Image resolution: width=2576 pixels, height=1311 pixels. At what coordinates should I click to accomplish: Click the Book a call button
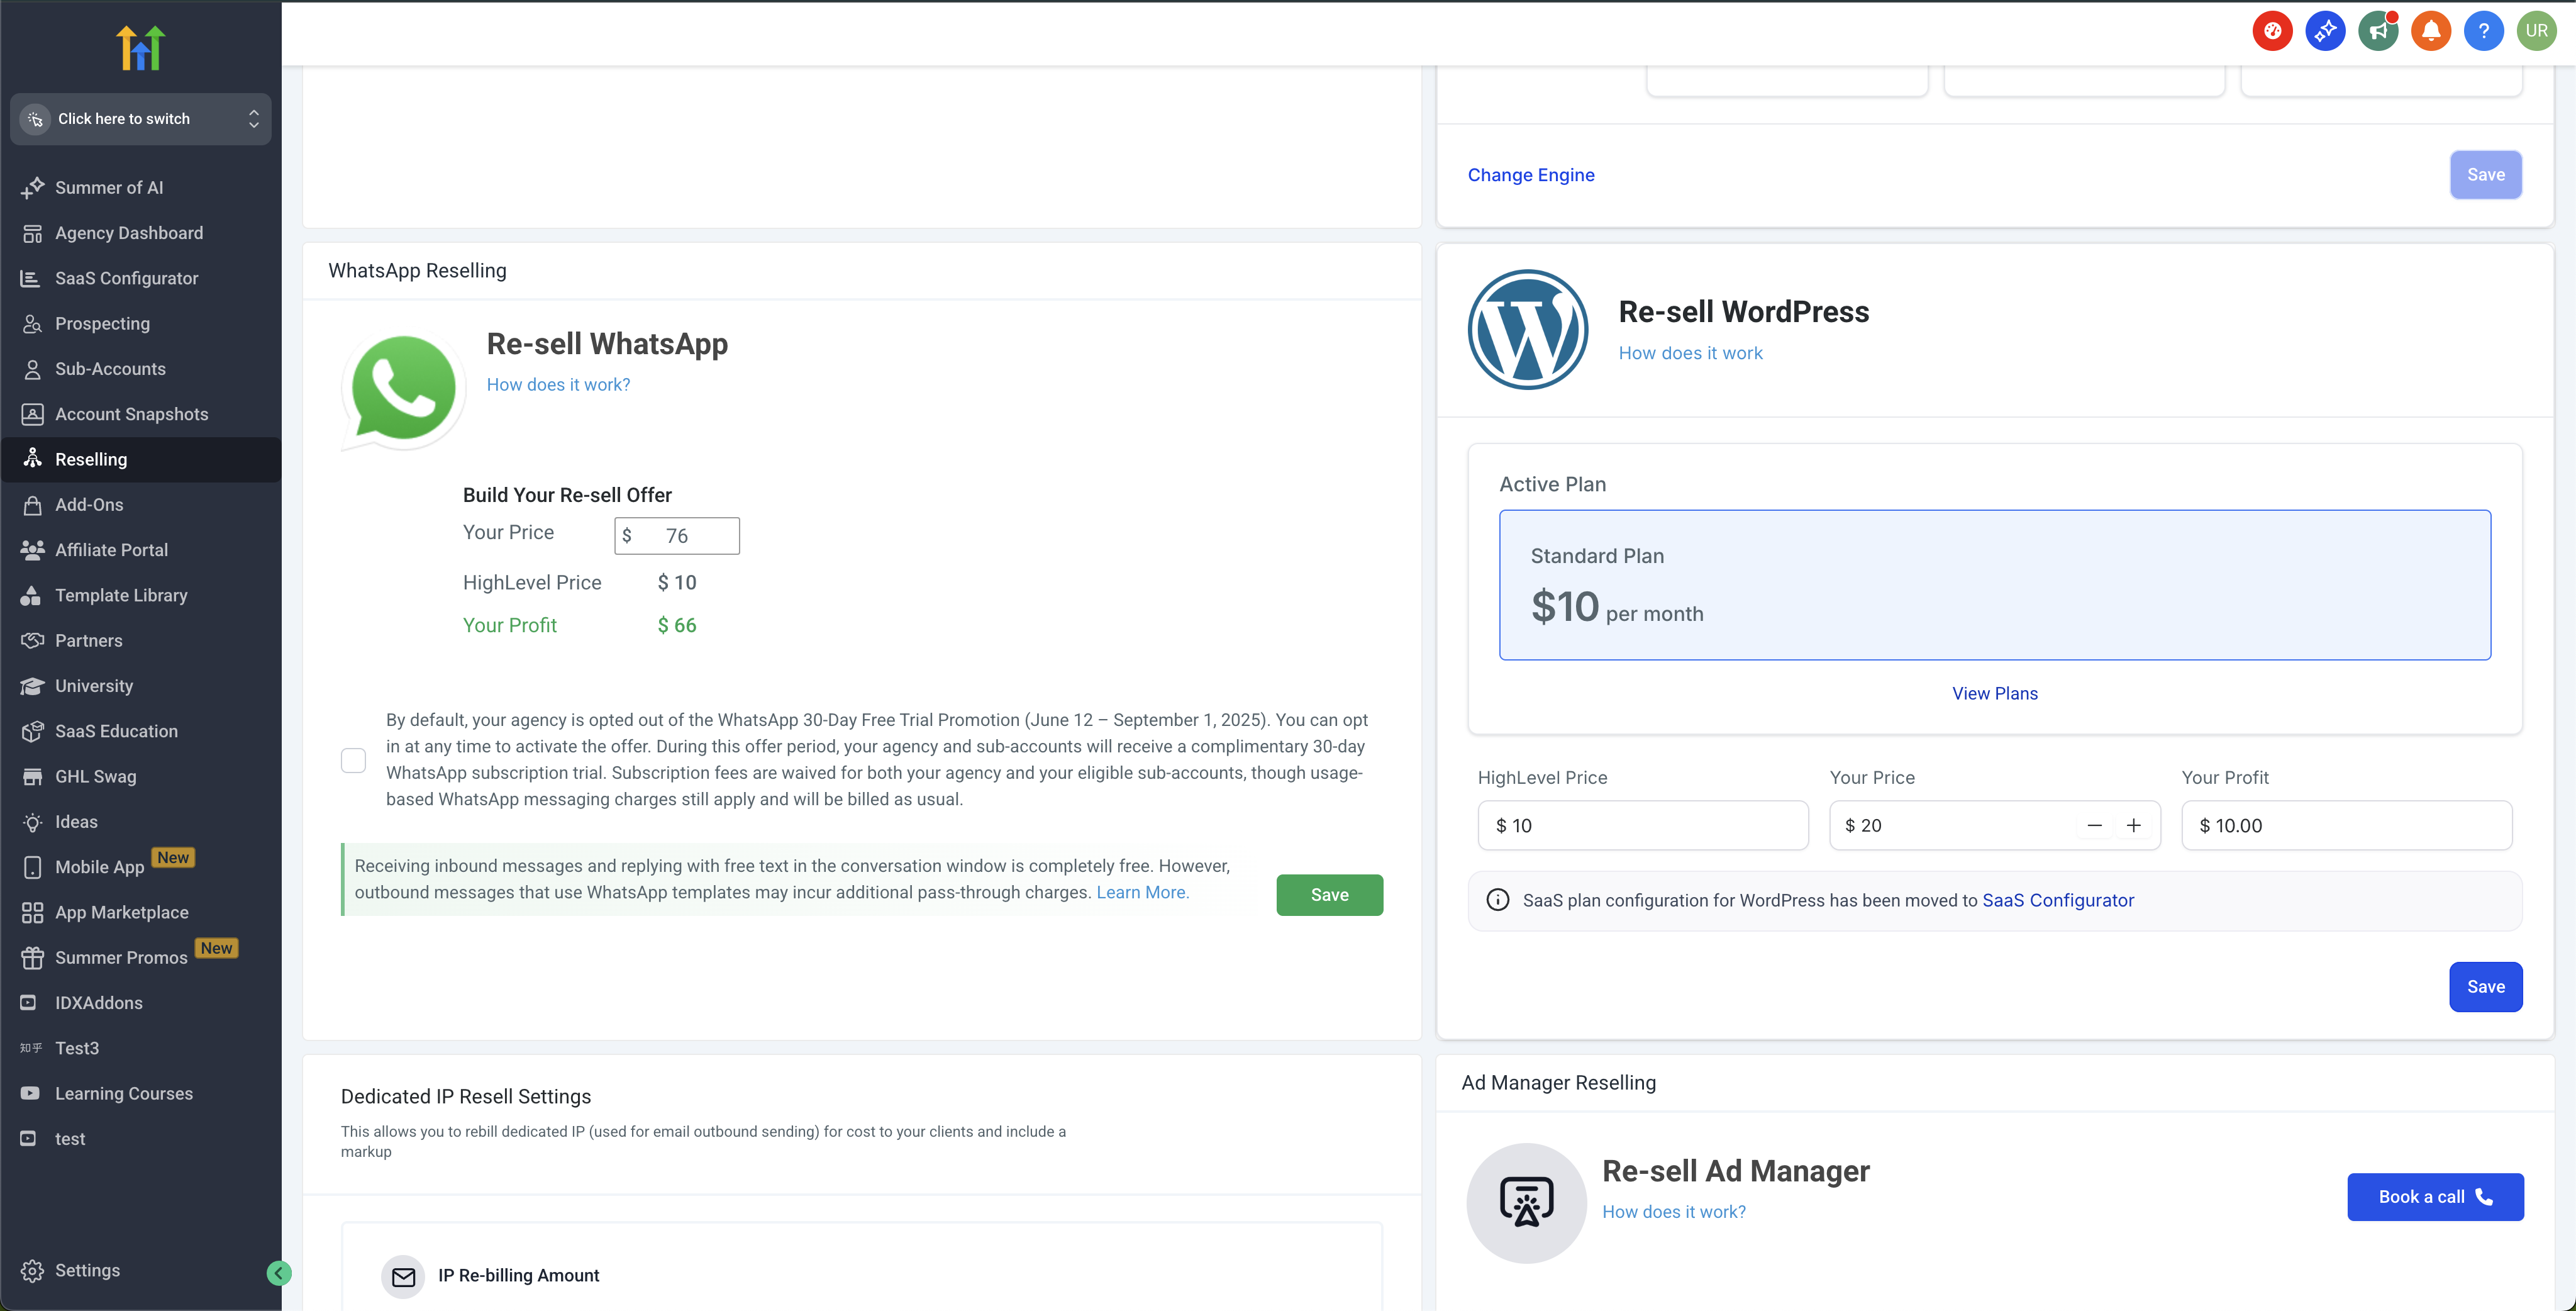pyautogui.click(x=2435, y=1197)
